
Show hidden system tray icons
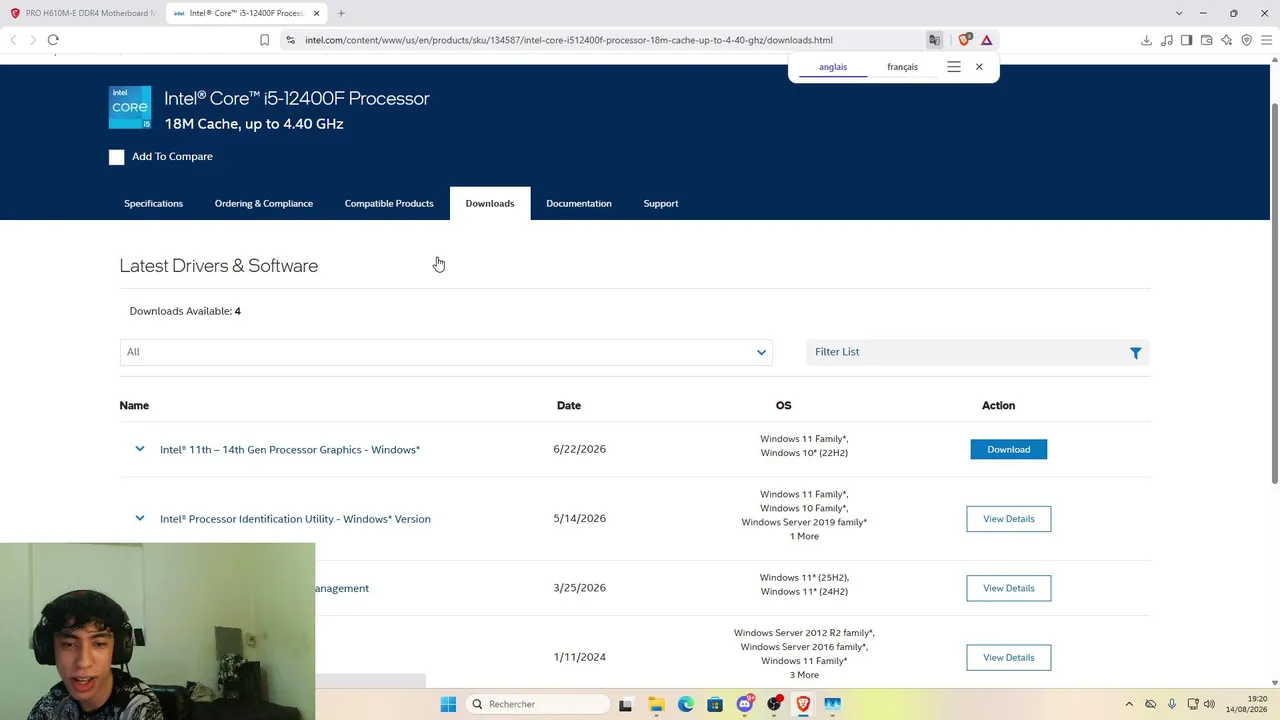(x=1129, y=704)
